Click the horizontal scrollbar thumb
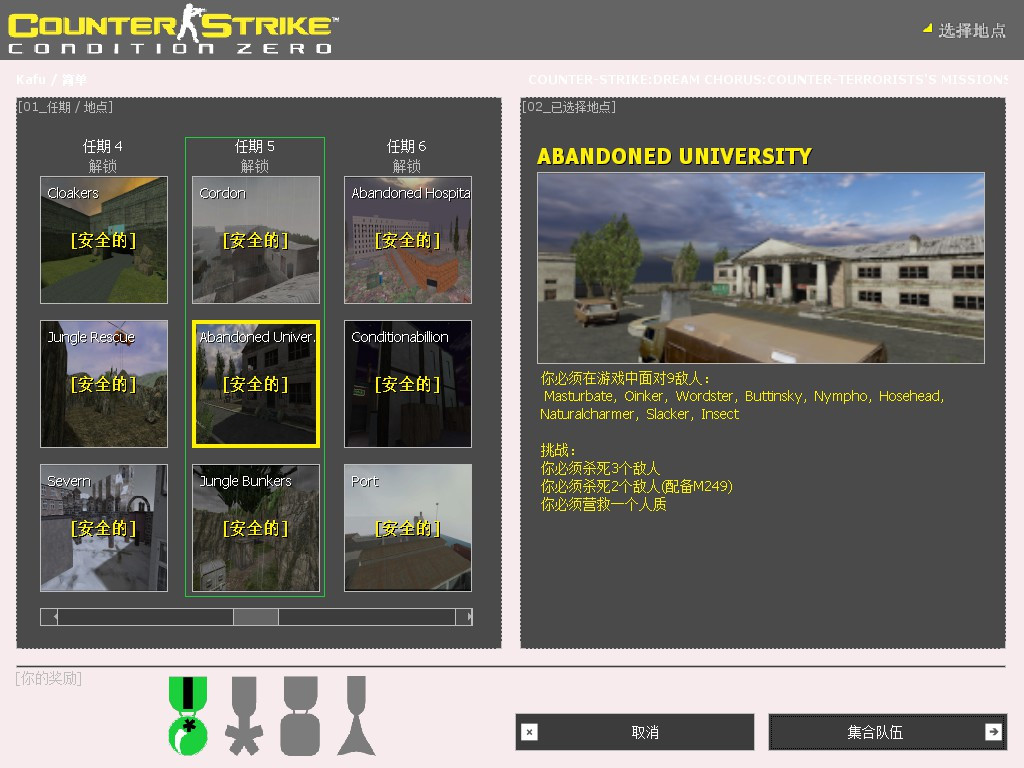The height and width of the screenshot is (768, 1024). 256,617
